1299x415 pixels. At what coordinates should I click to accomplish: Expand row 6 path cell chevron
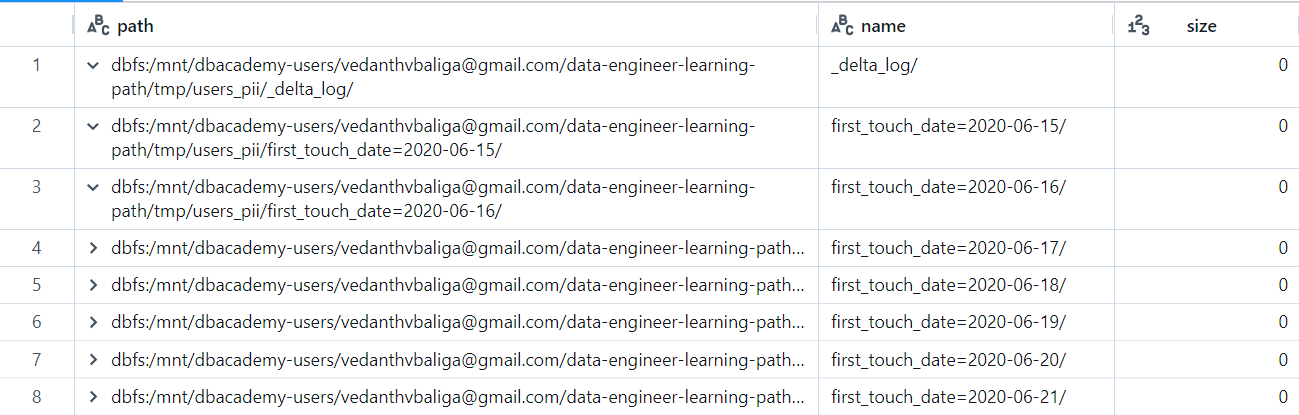tap(93, 322)
